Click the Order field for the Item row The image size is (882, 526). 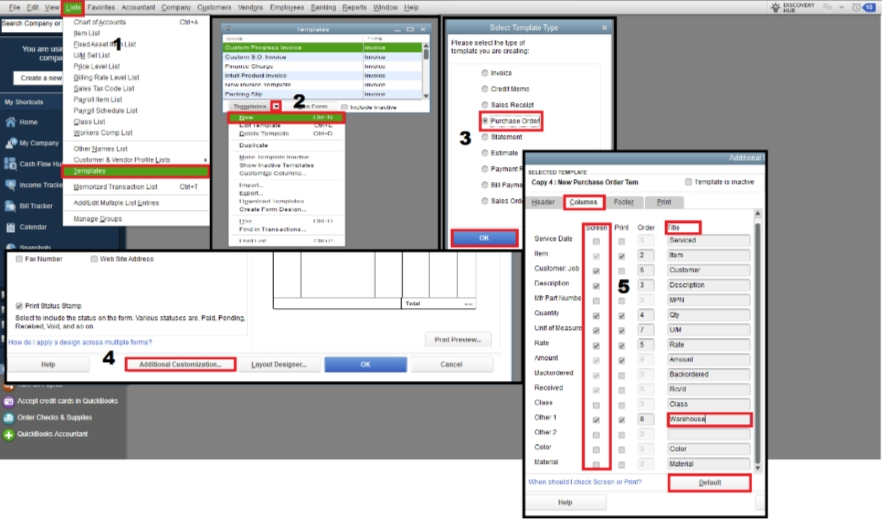[646, 255]
